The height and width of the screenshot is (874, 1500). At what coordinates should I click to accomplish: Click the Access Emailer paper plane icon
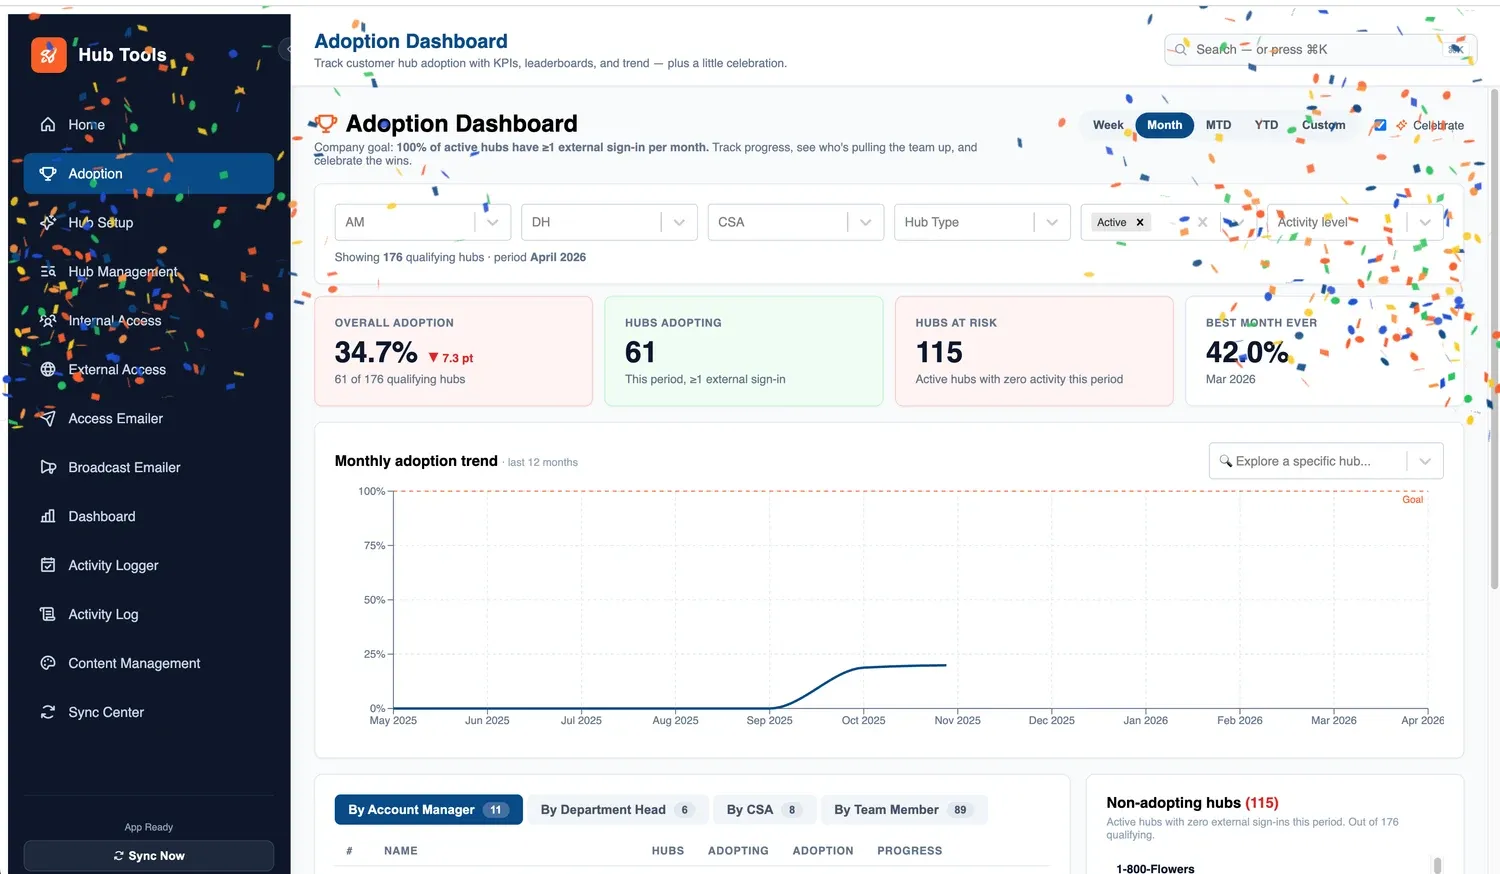48,419
